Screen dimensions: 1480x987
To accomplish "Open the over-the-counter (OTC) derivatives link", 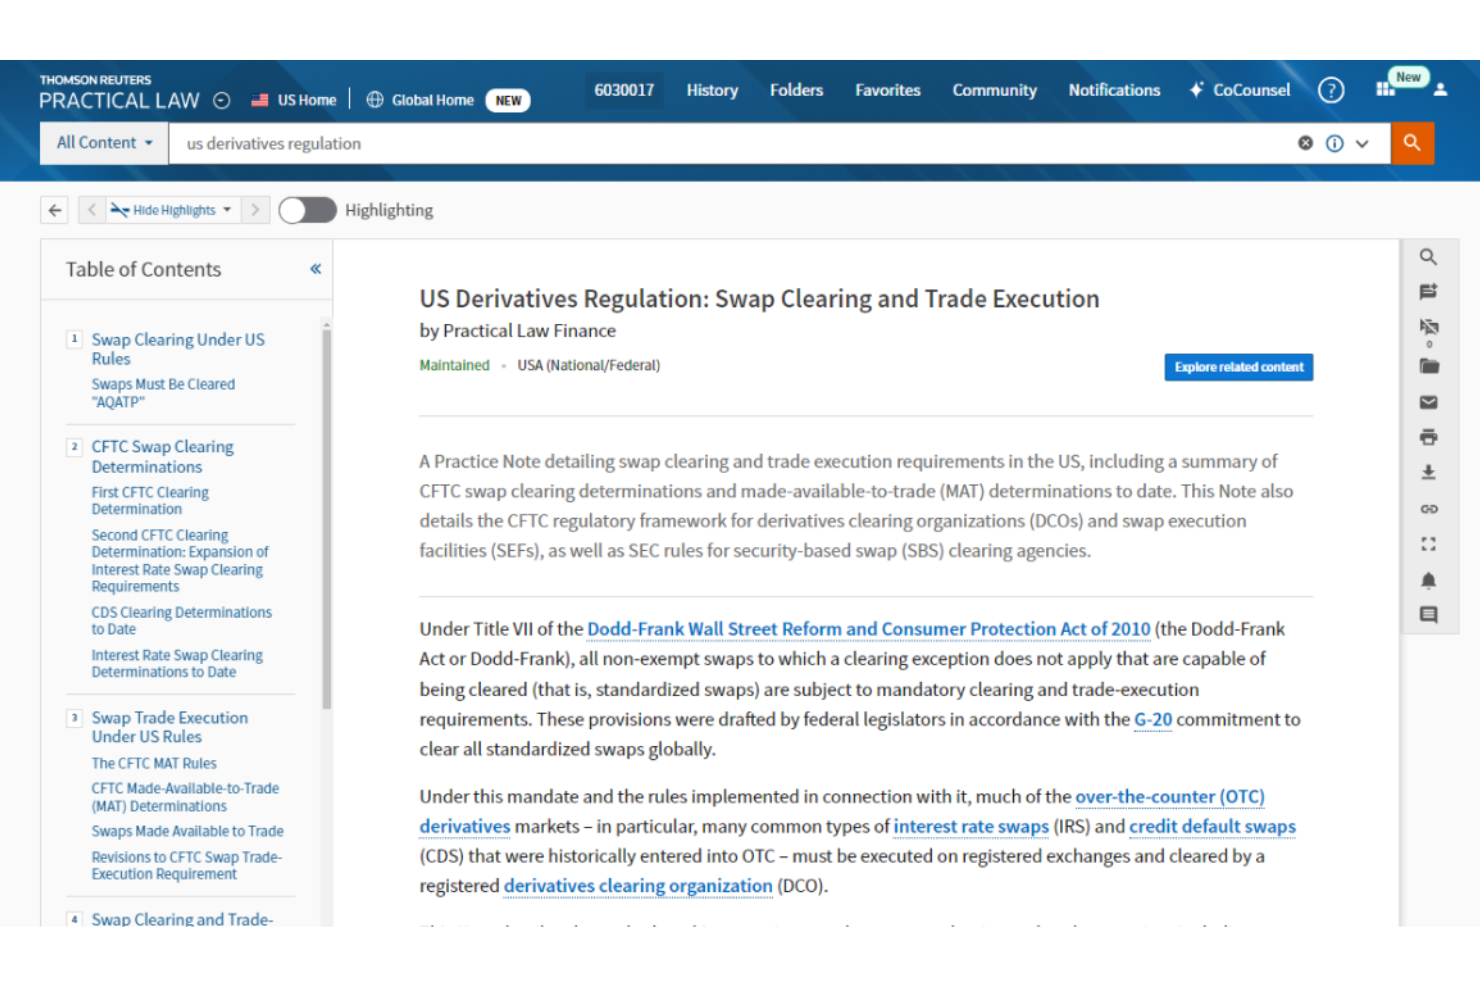I will point(842,811).
